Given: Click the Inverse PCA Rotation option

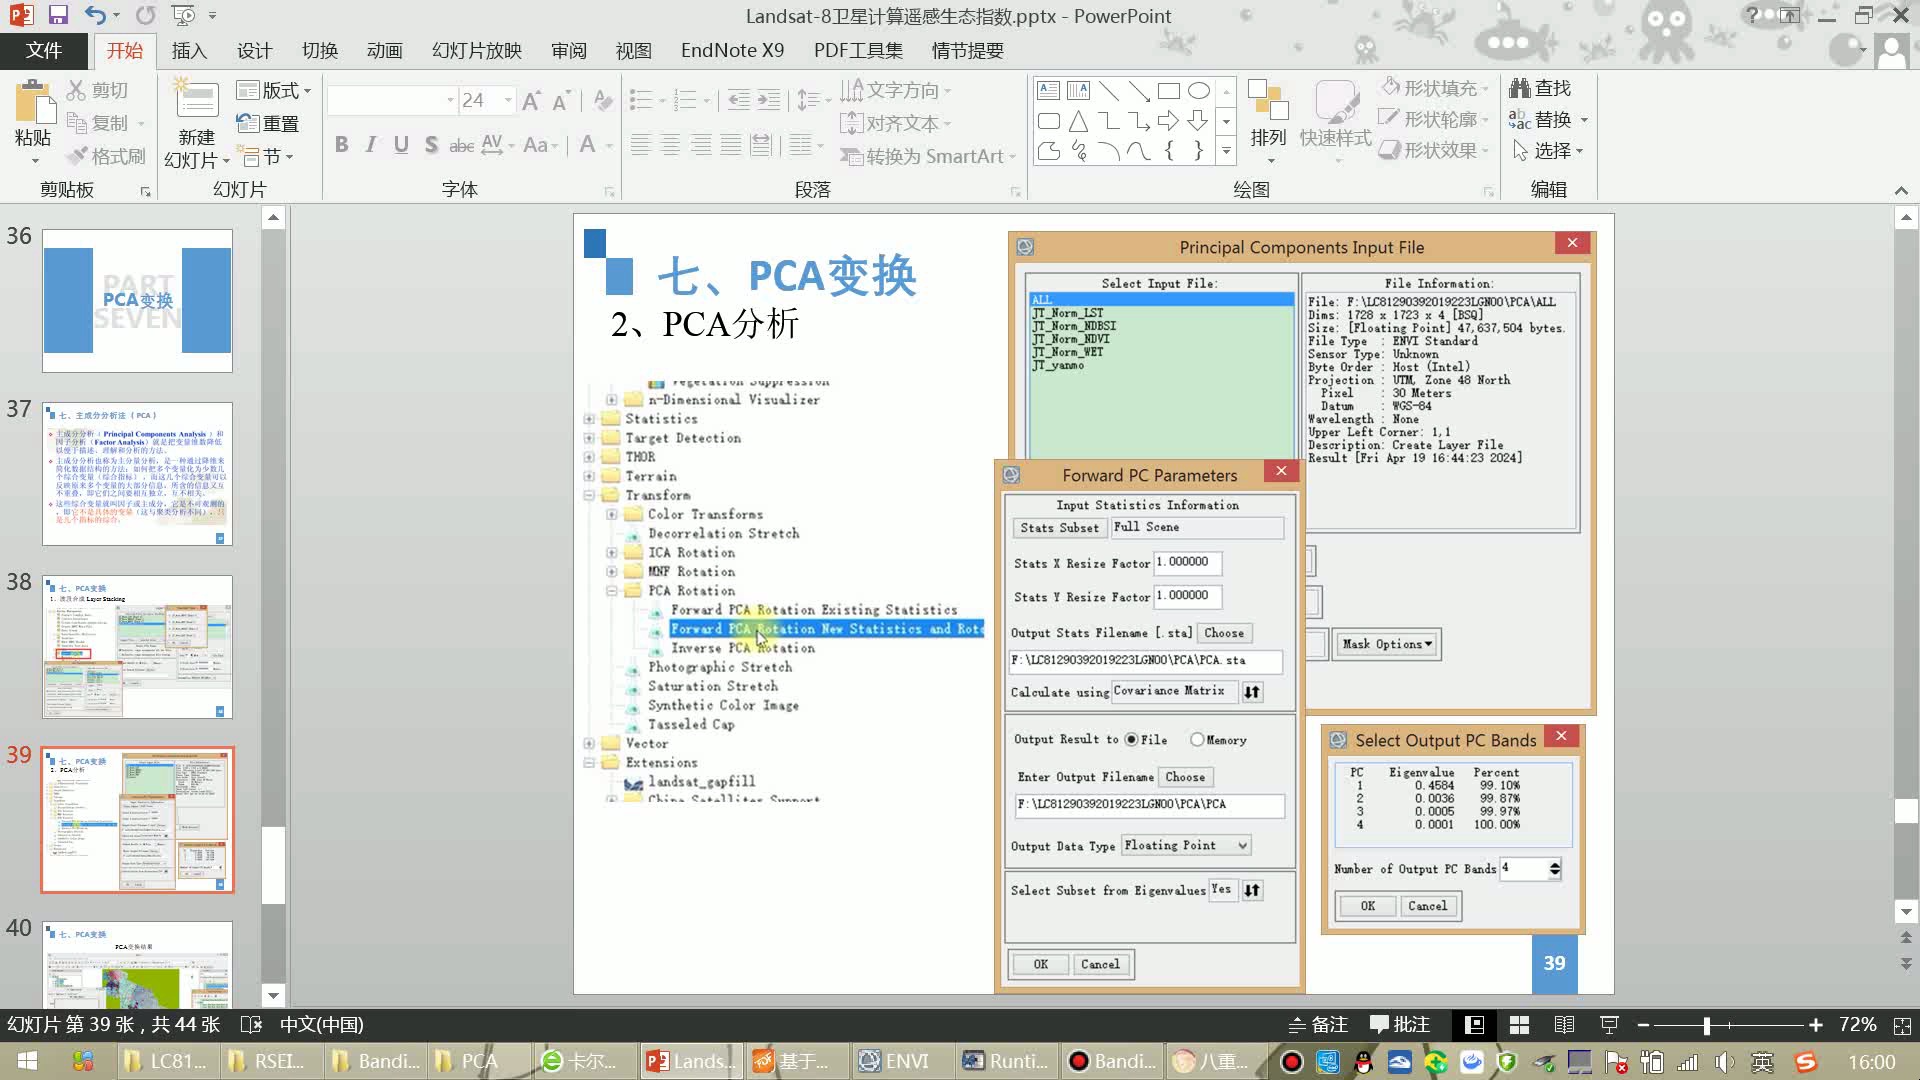Looking at the screenshot, I should pos(742,647).
